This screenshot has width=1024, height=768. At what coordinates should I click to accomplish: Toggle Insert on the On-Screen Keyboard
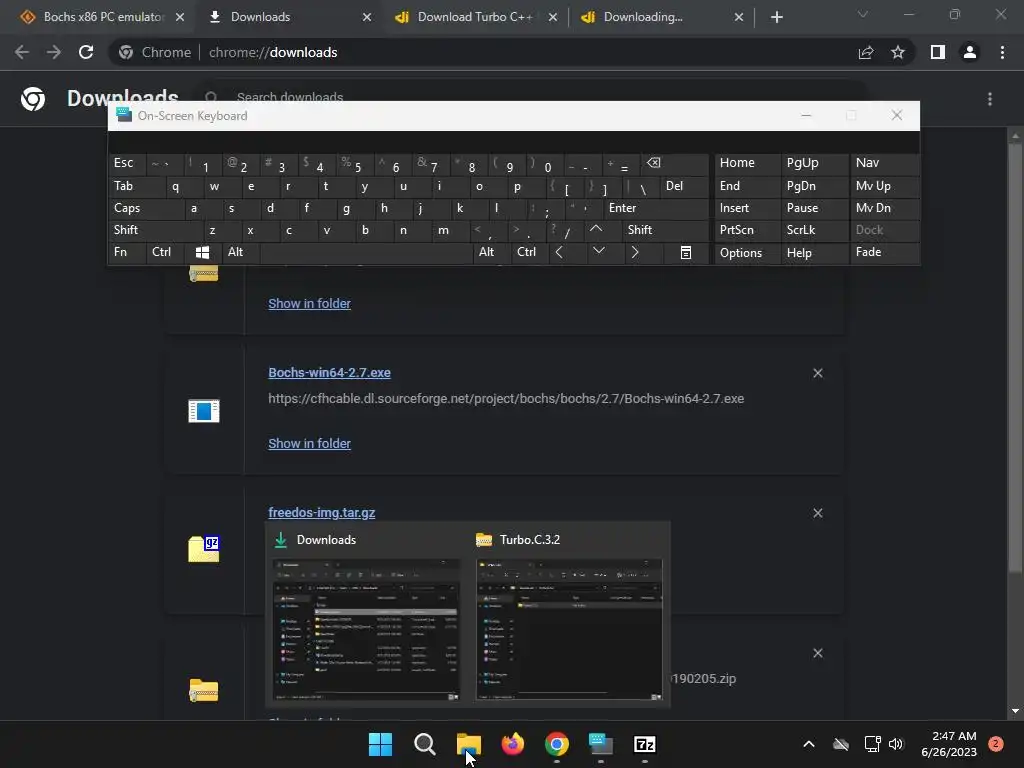(x=747, y=208)
